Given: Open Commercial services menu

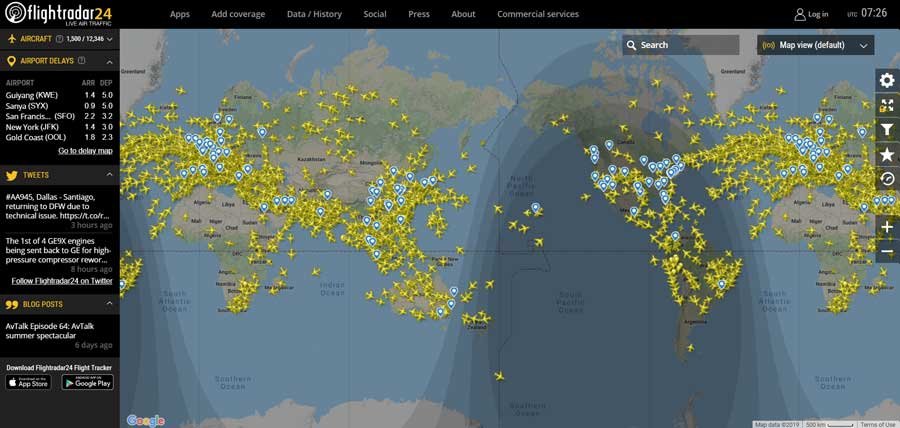Looking at the screenshot, I should coord(538,14).
